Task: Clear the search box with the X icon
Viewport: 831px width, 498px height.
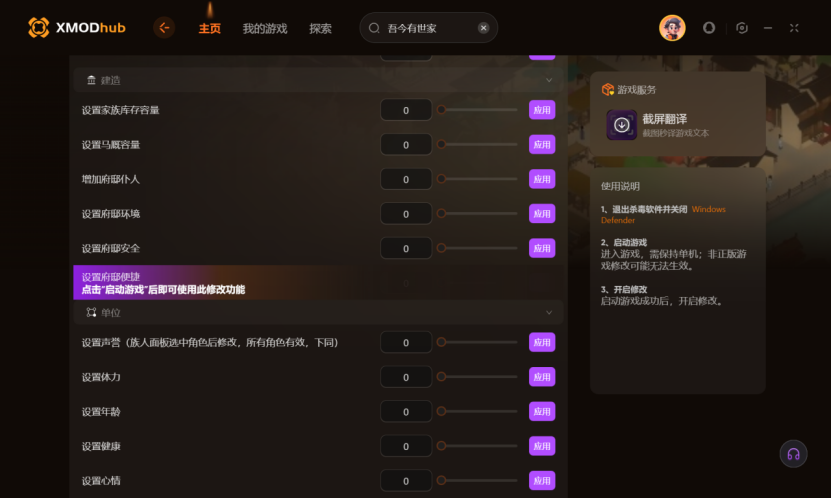Action: 483,28
